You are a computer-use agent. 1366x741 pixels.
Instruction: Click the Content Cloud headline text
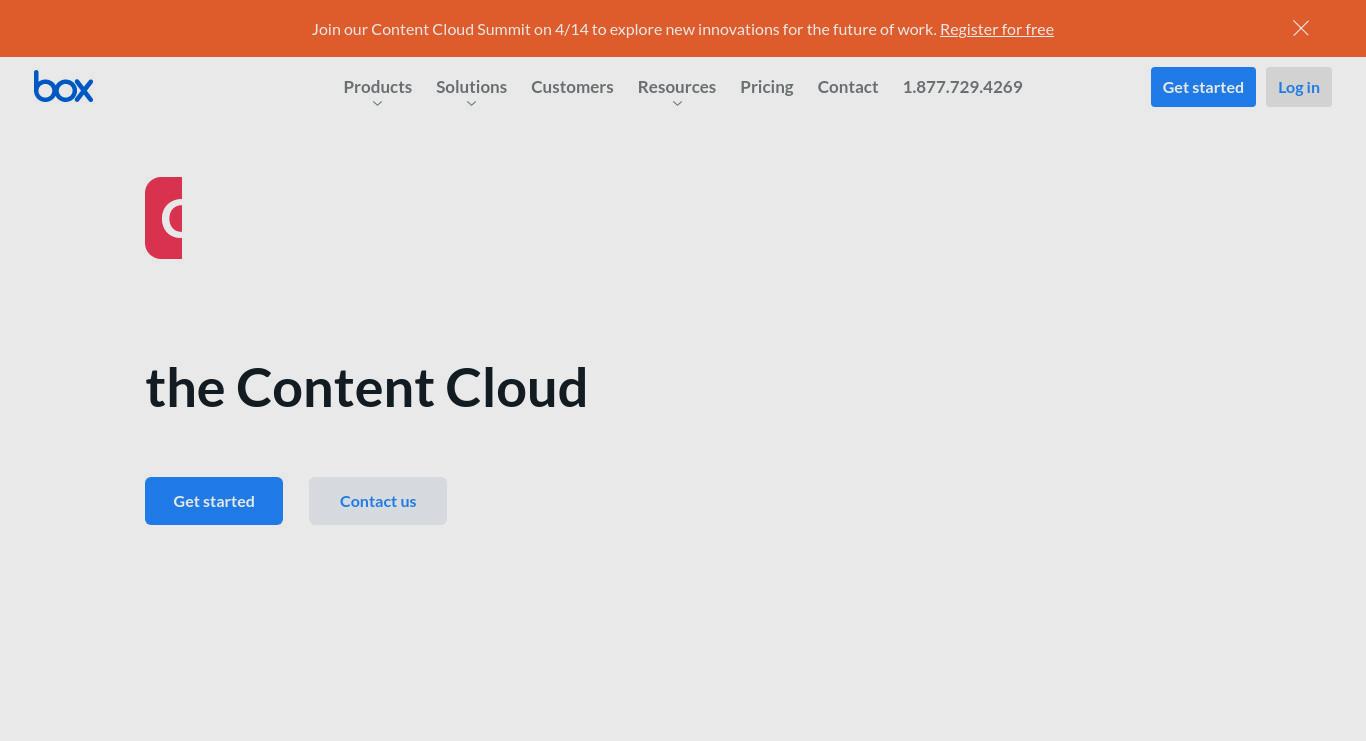[x=366, y=387]
